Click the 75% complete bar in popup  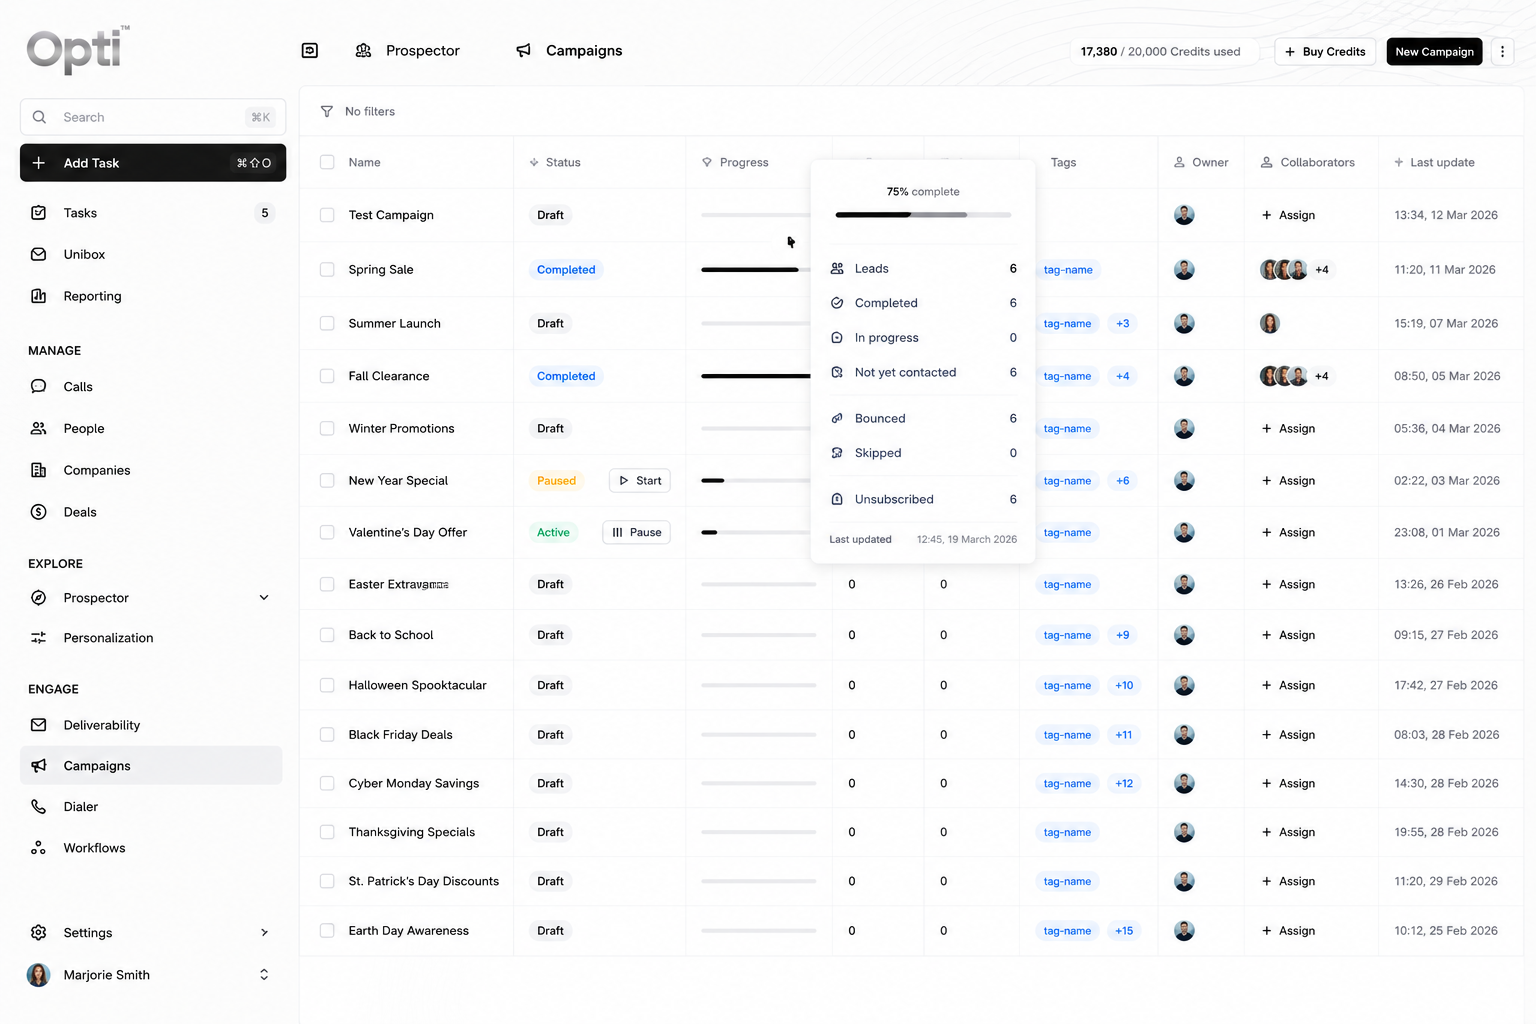[x=923, y=215]
